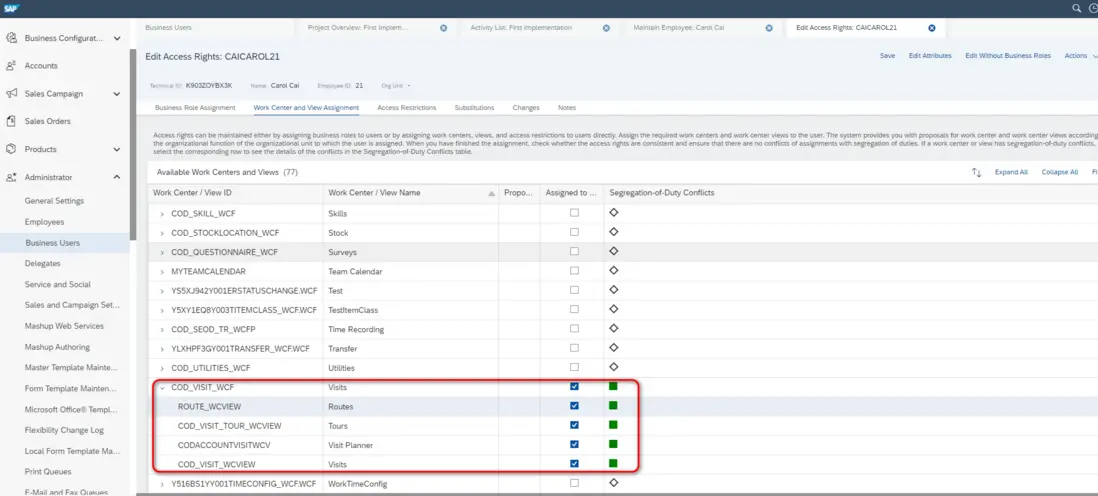Viewport: 1098px width, 496px height.
Task: Click the Sales Orders sidebar icon
Action: pyautogui.click(x=11, y=122)
